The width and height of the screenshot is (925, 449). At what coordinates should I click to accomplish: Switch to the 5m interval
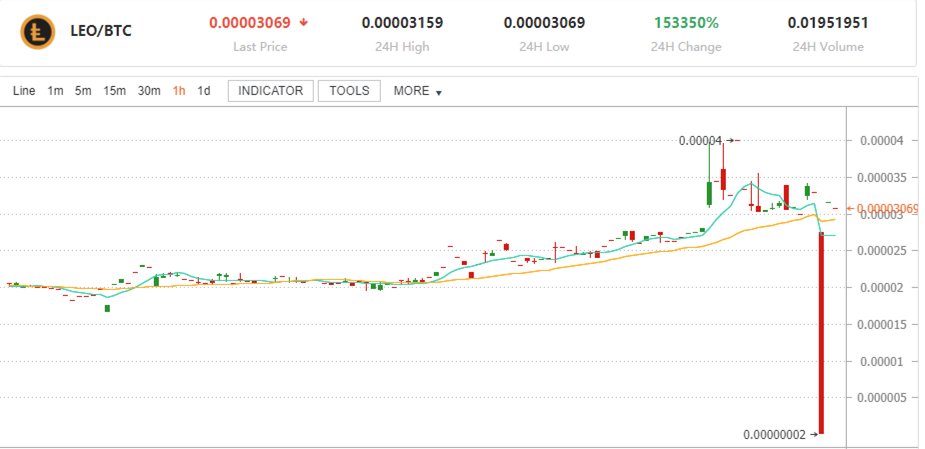pyautogui.click(x=83, y=91)
